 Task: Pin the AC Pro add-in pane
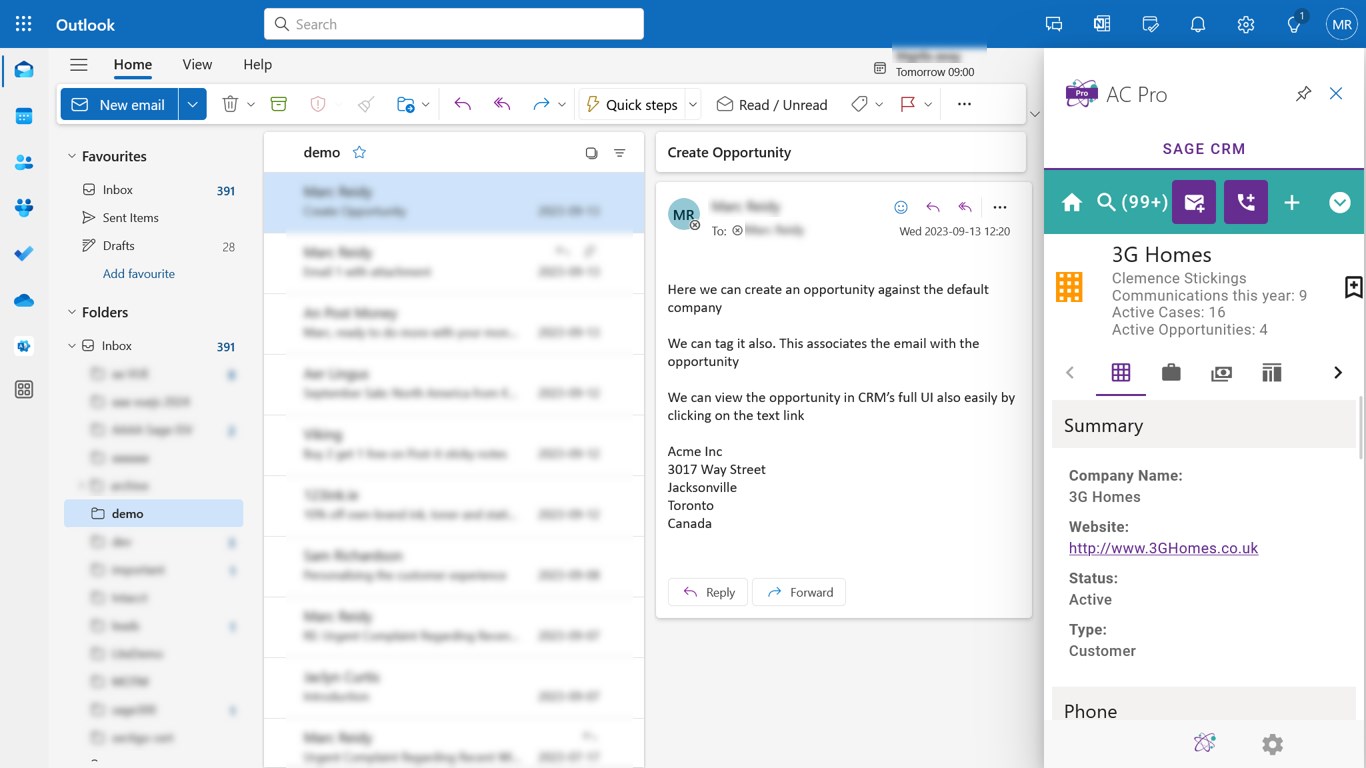pos(1303,94)
